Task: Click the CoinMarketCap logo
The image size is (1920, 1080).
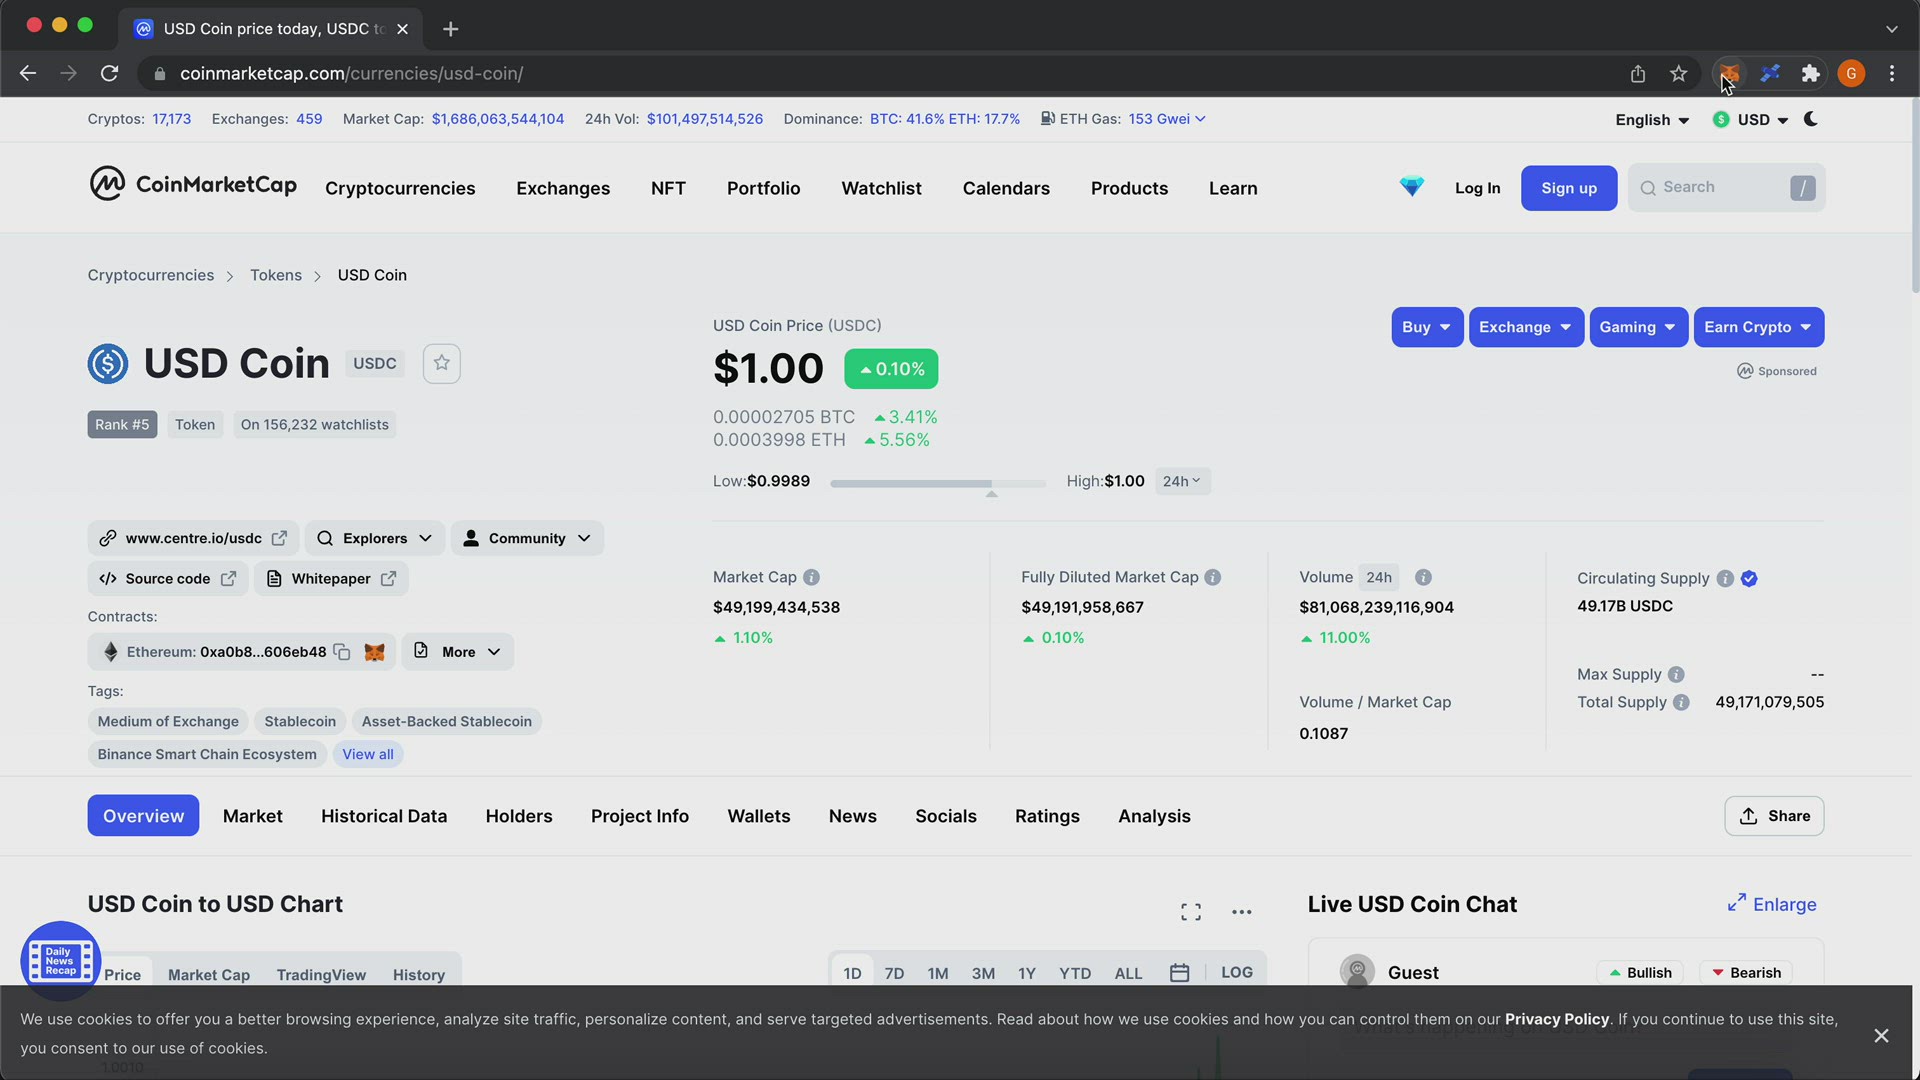Action: pos(192,185)
